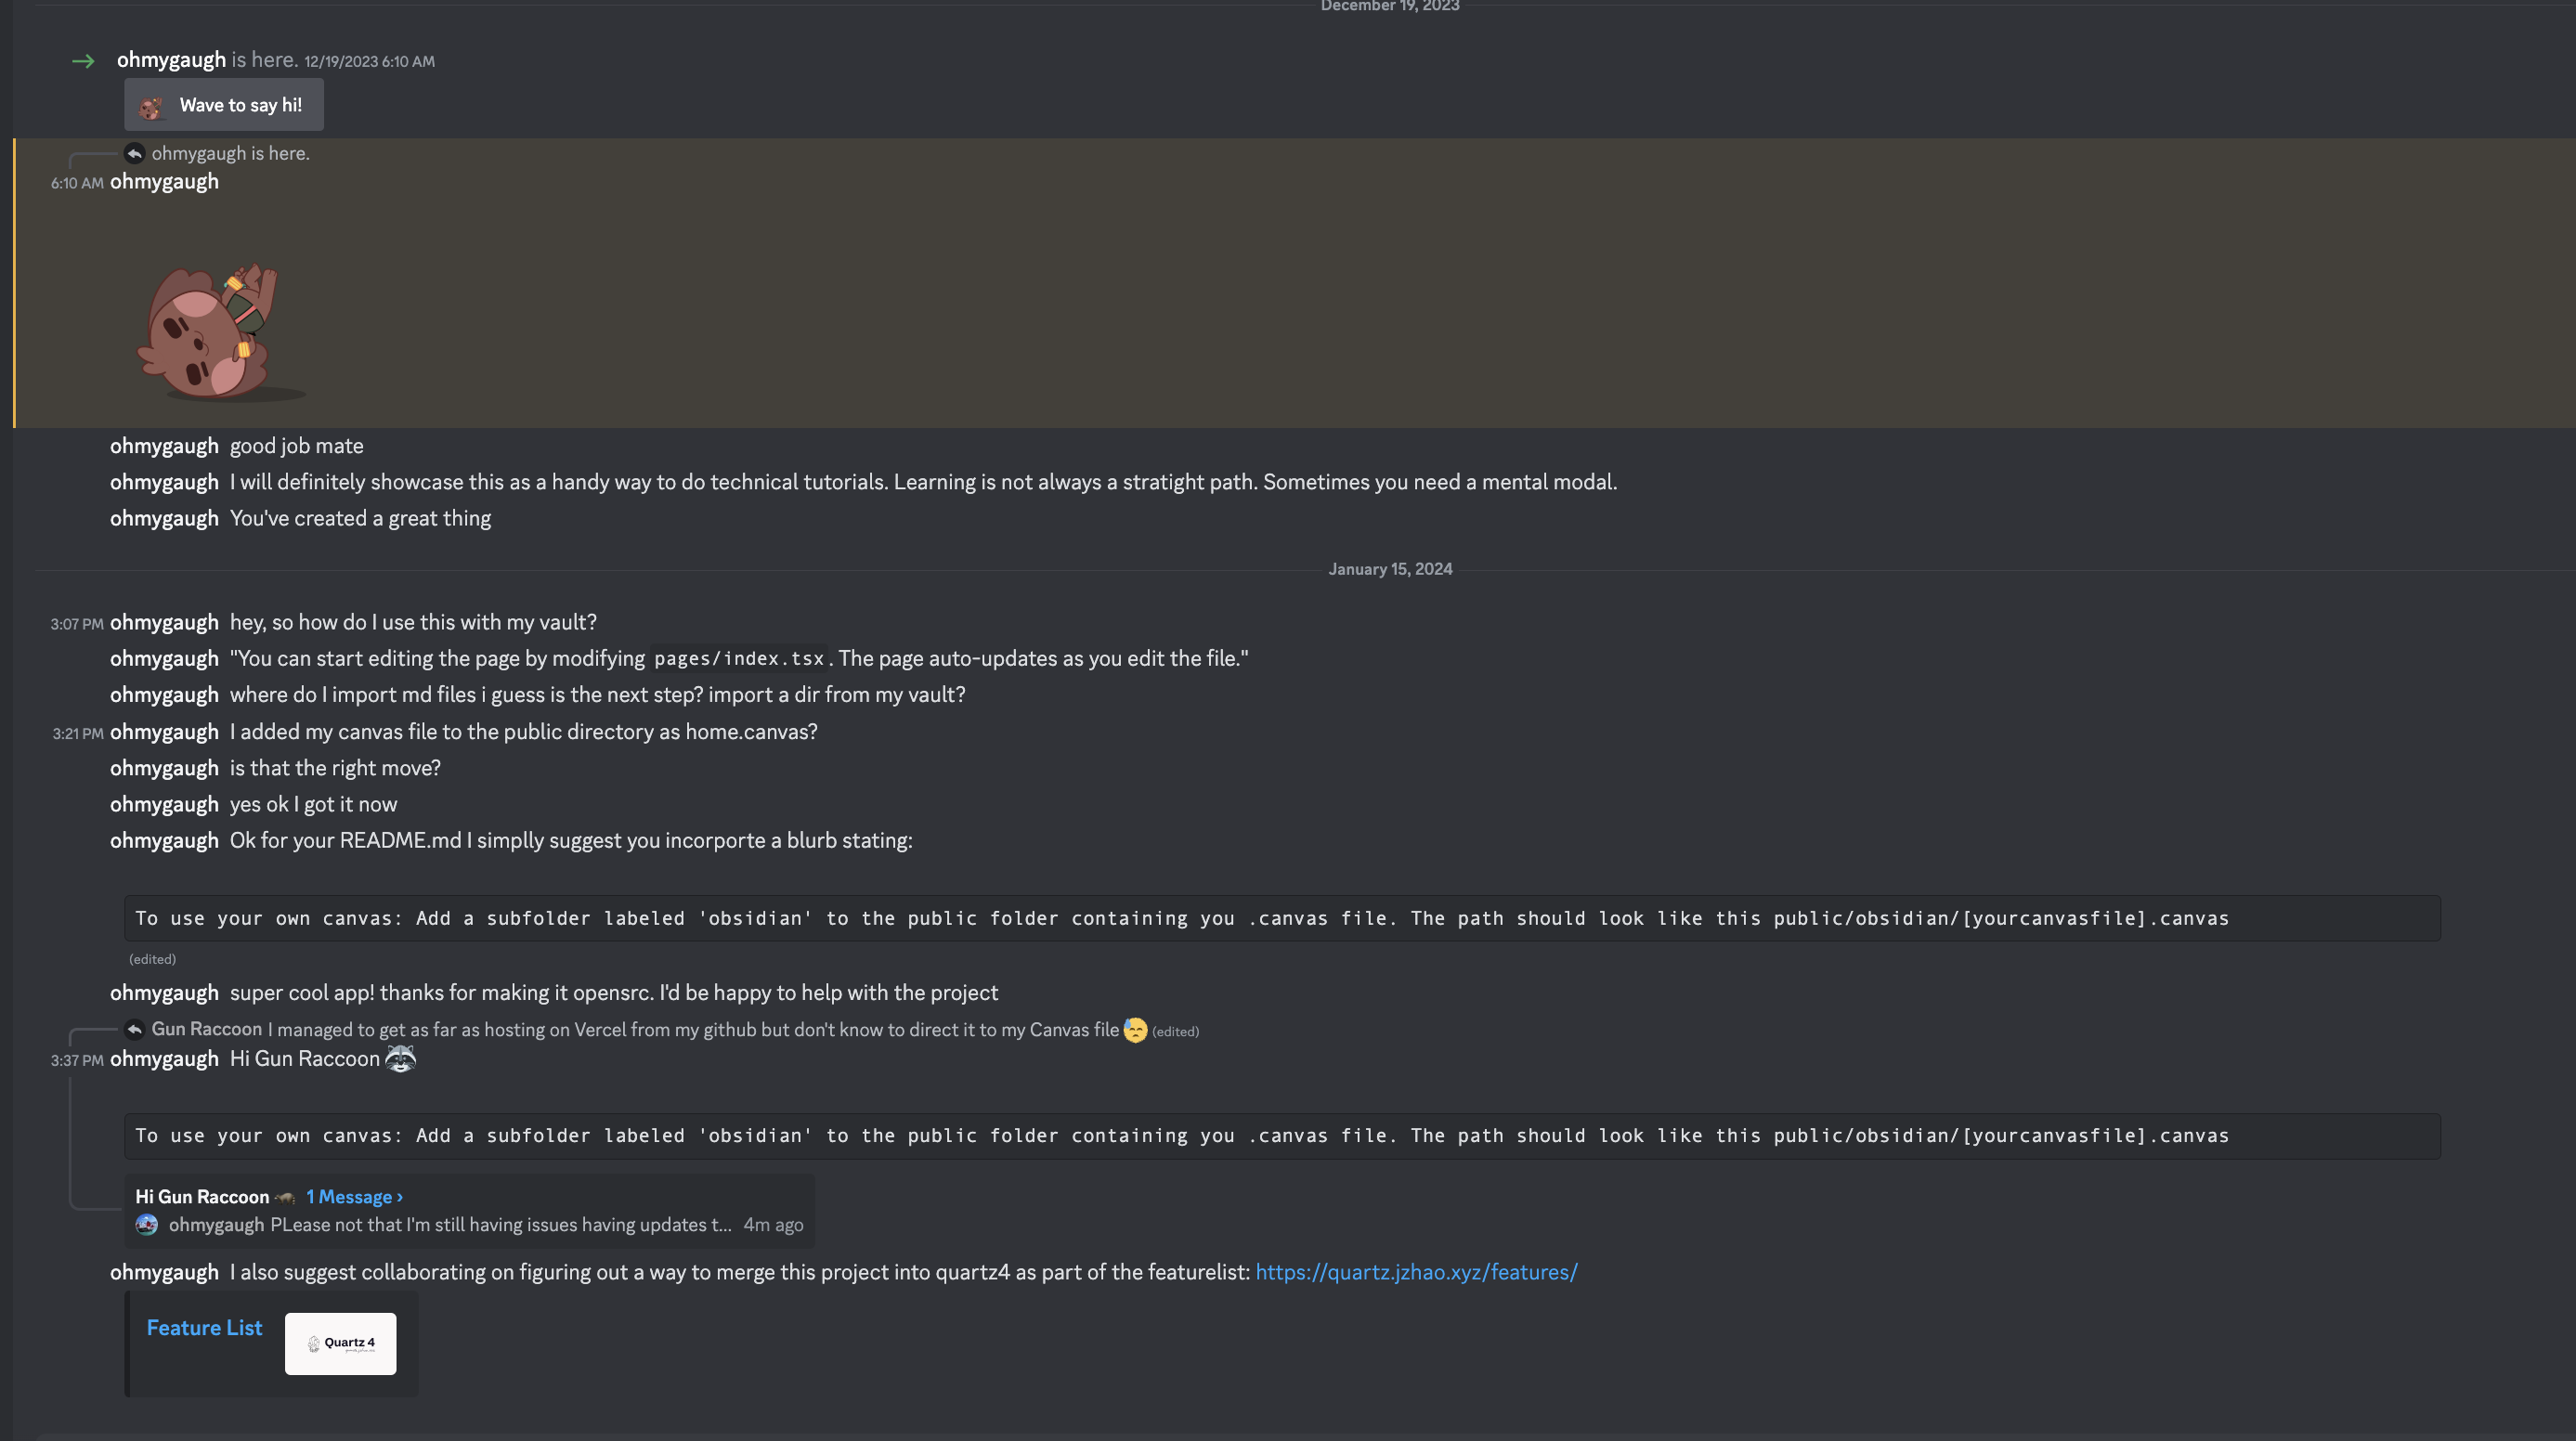Image resolution: width=2576 pixels, height=1441 pixels.
Task: Open the '1 Message' thread link
Action: (354, 1197)
